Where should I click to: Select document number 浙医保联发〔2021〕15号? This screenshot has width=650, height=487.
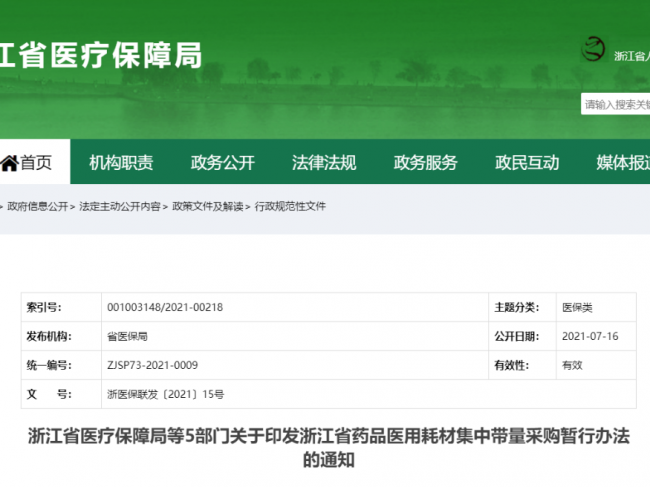pyautogui.click(x=165, y=394)
